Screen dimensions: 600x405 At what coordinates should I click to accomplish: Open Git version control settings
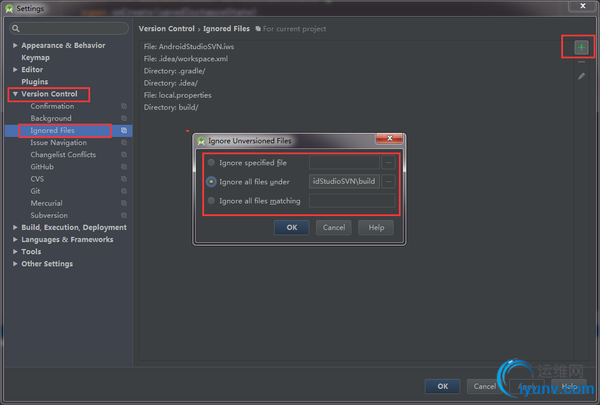35,191
